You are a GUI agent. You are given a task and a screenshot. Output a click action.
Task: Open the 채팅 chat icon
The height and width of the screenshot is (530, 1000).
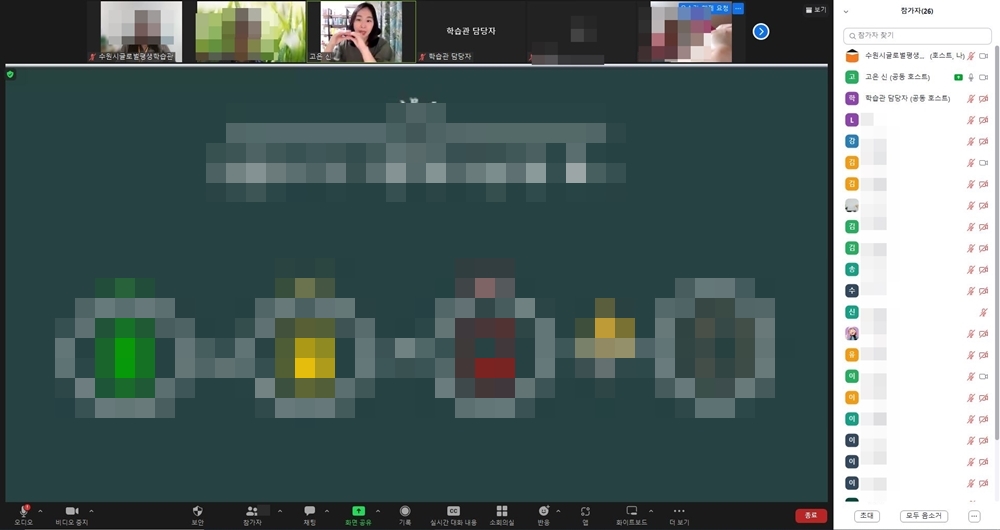309,511
